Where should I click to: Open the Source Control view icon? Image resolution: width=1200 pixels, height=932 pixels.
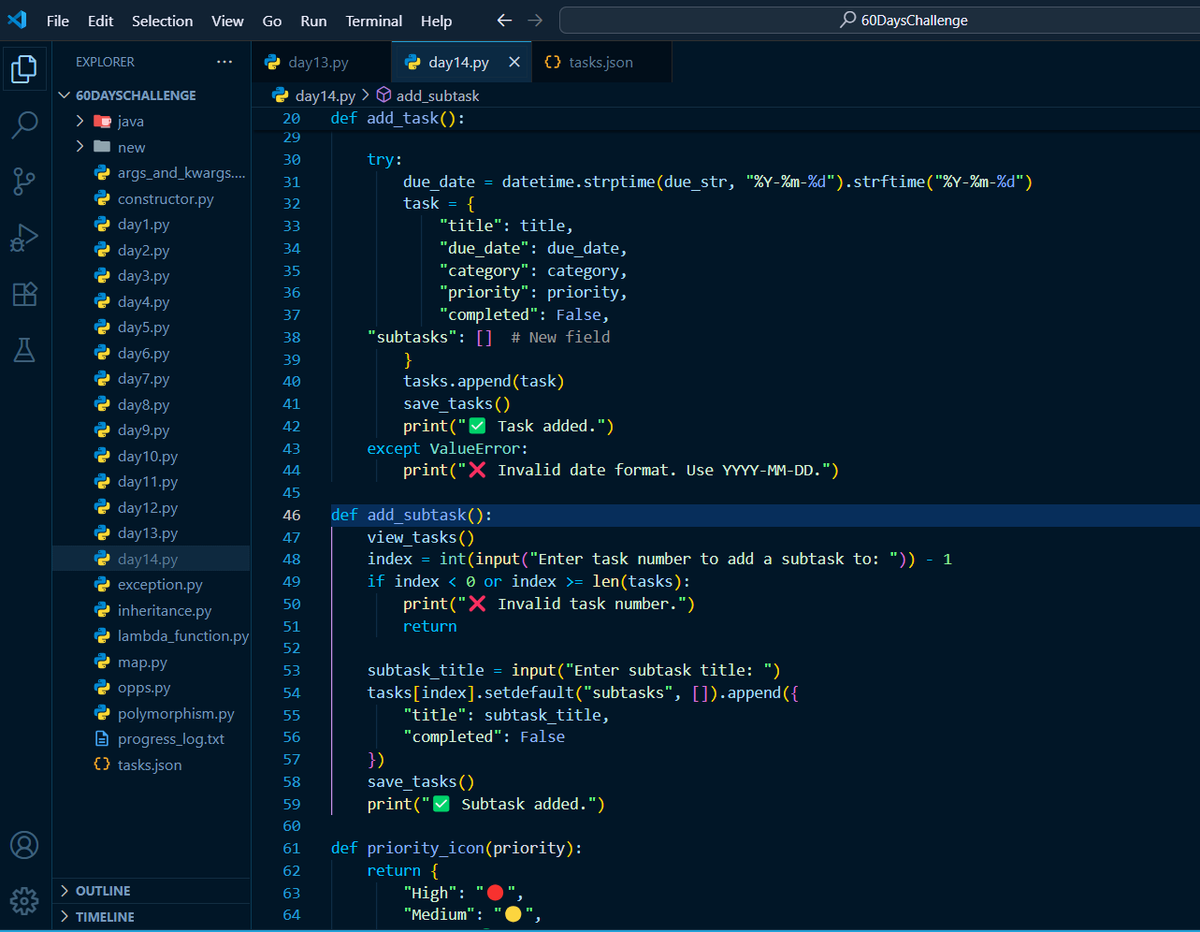click(x=25, y=181)
